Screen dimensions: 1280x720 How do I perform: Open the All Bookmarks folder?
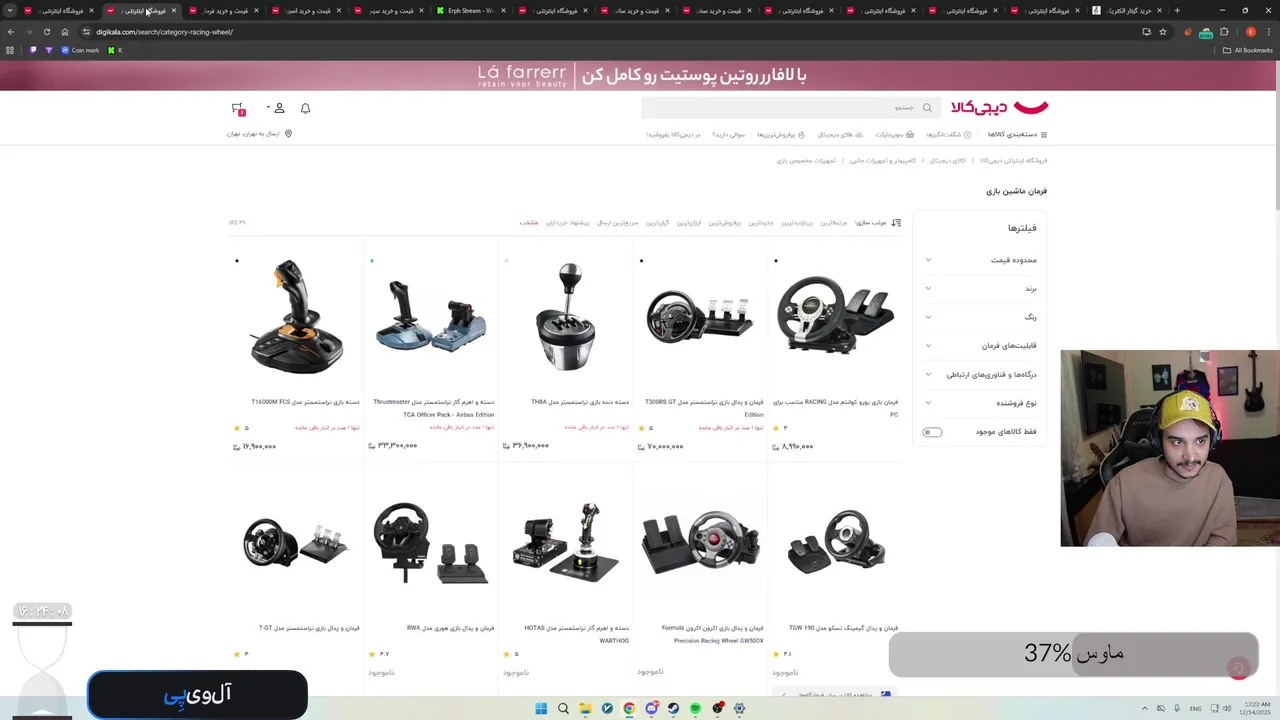pyautogui.click(x=1248, y=50)
